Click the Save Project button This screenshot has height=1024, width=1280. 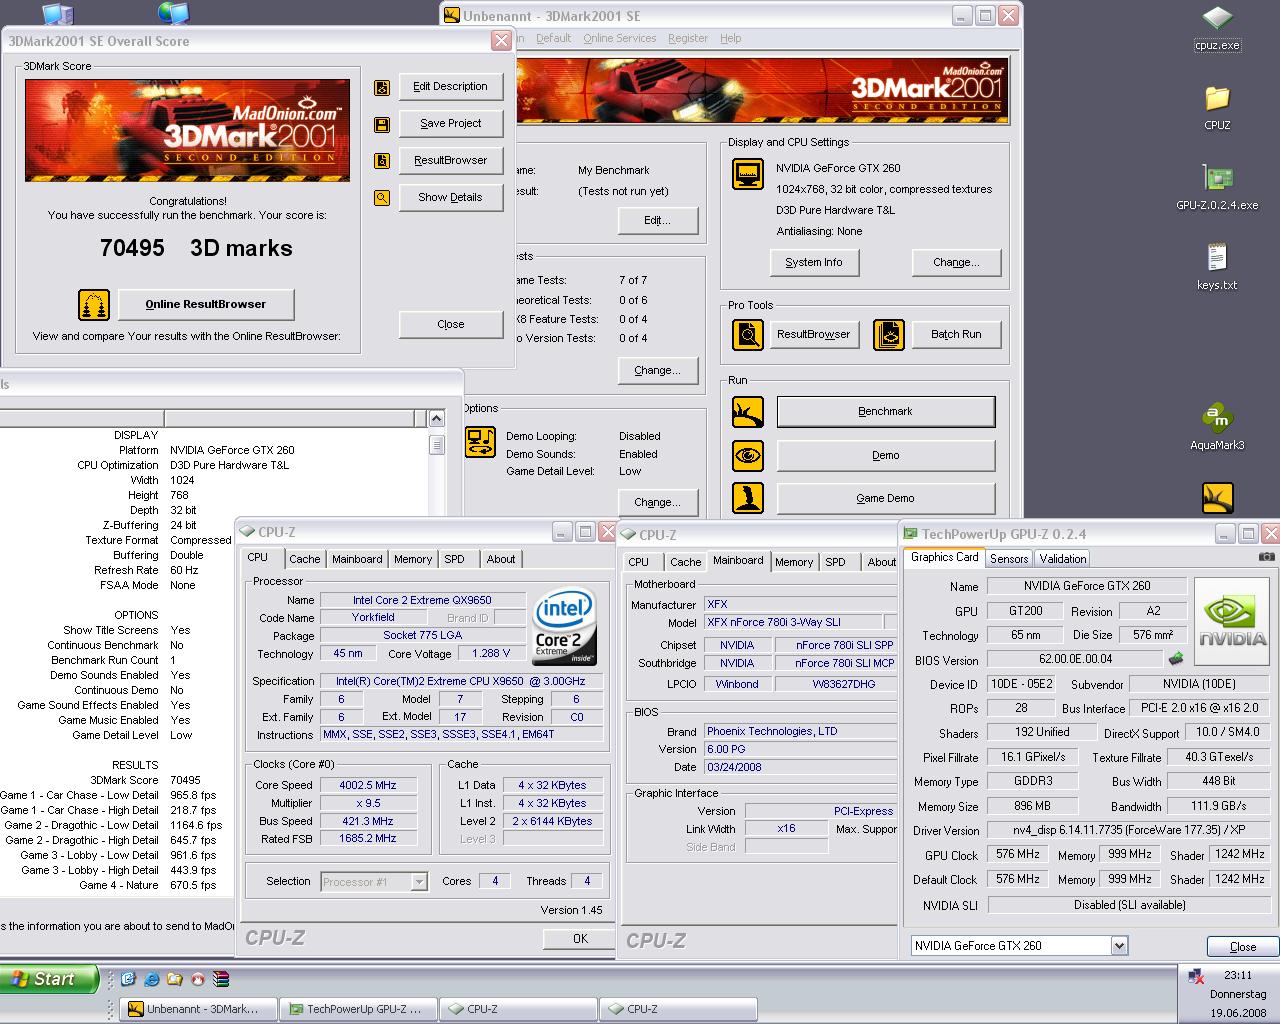(x=450, y=123)
